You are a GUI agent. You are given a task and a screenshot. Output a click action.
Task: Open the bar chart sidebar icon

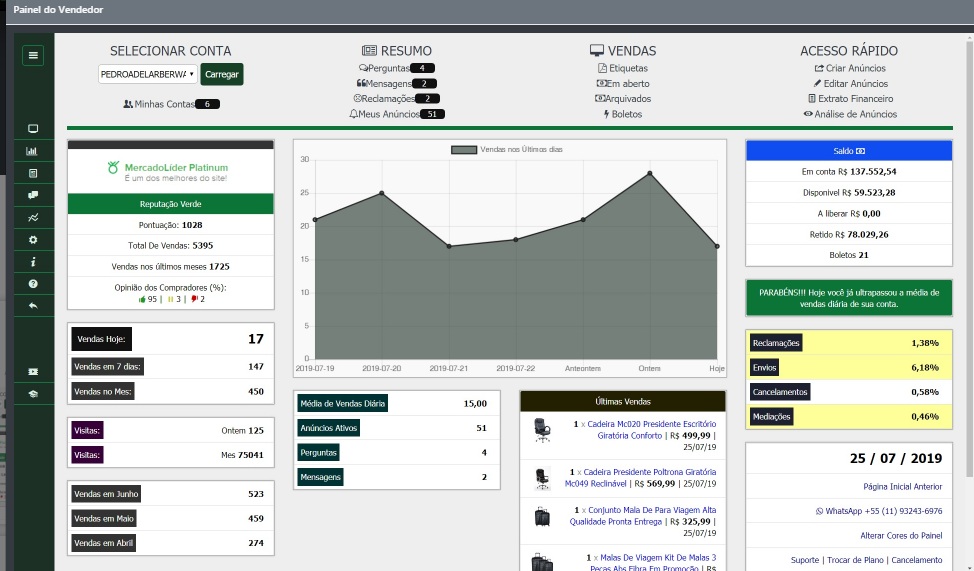click(33, 151)
